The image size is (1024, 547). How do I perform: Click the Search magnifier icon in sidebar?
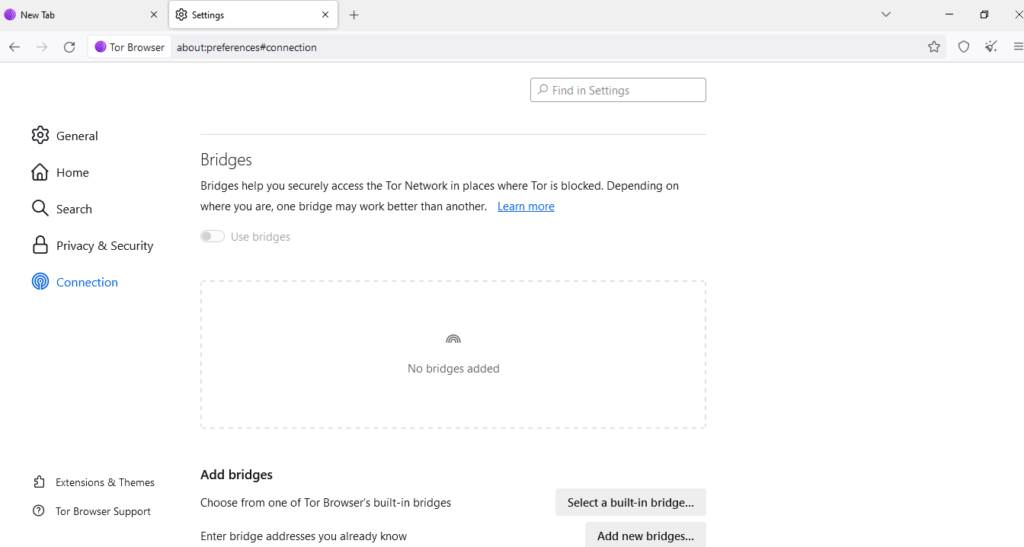[40, 208]
